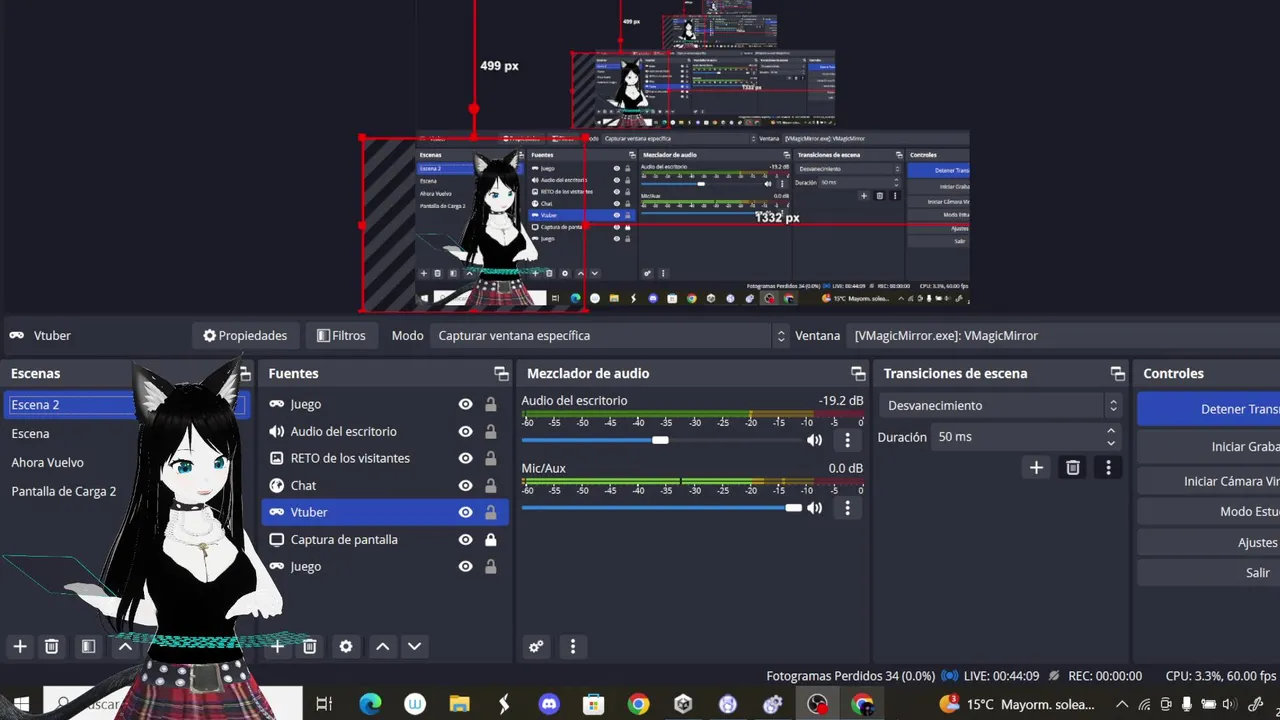Adjust Audio del escritorio volume slider
The height and width of the screenshot is (720, 1280).
(x=661, y=440)
